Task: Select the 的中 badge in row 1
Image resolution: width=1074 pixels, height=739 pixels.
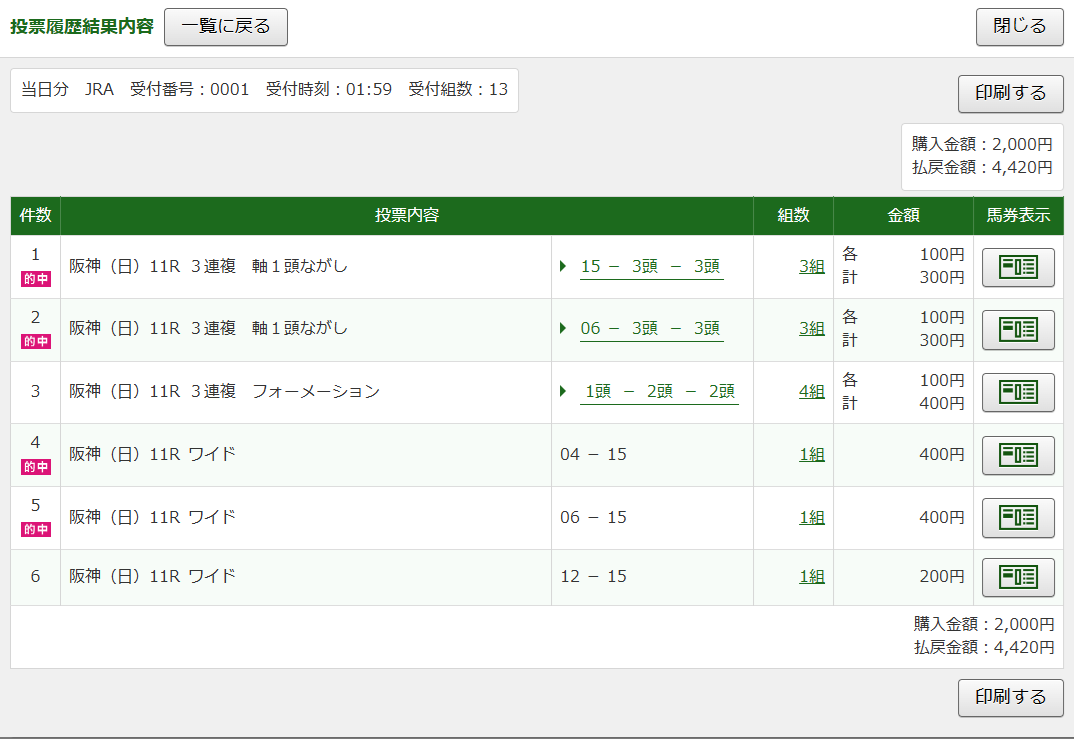Action: point(36,279)
